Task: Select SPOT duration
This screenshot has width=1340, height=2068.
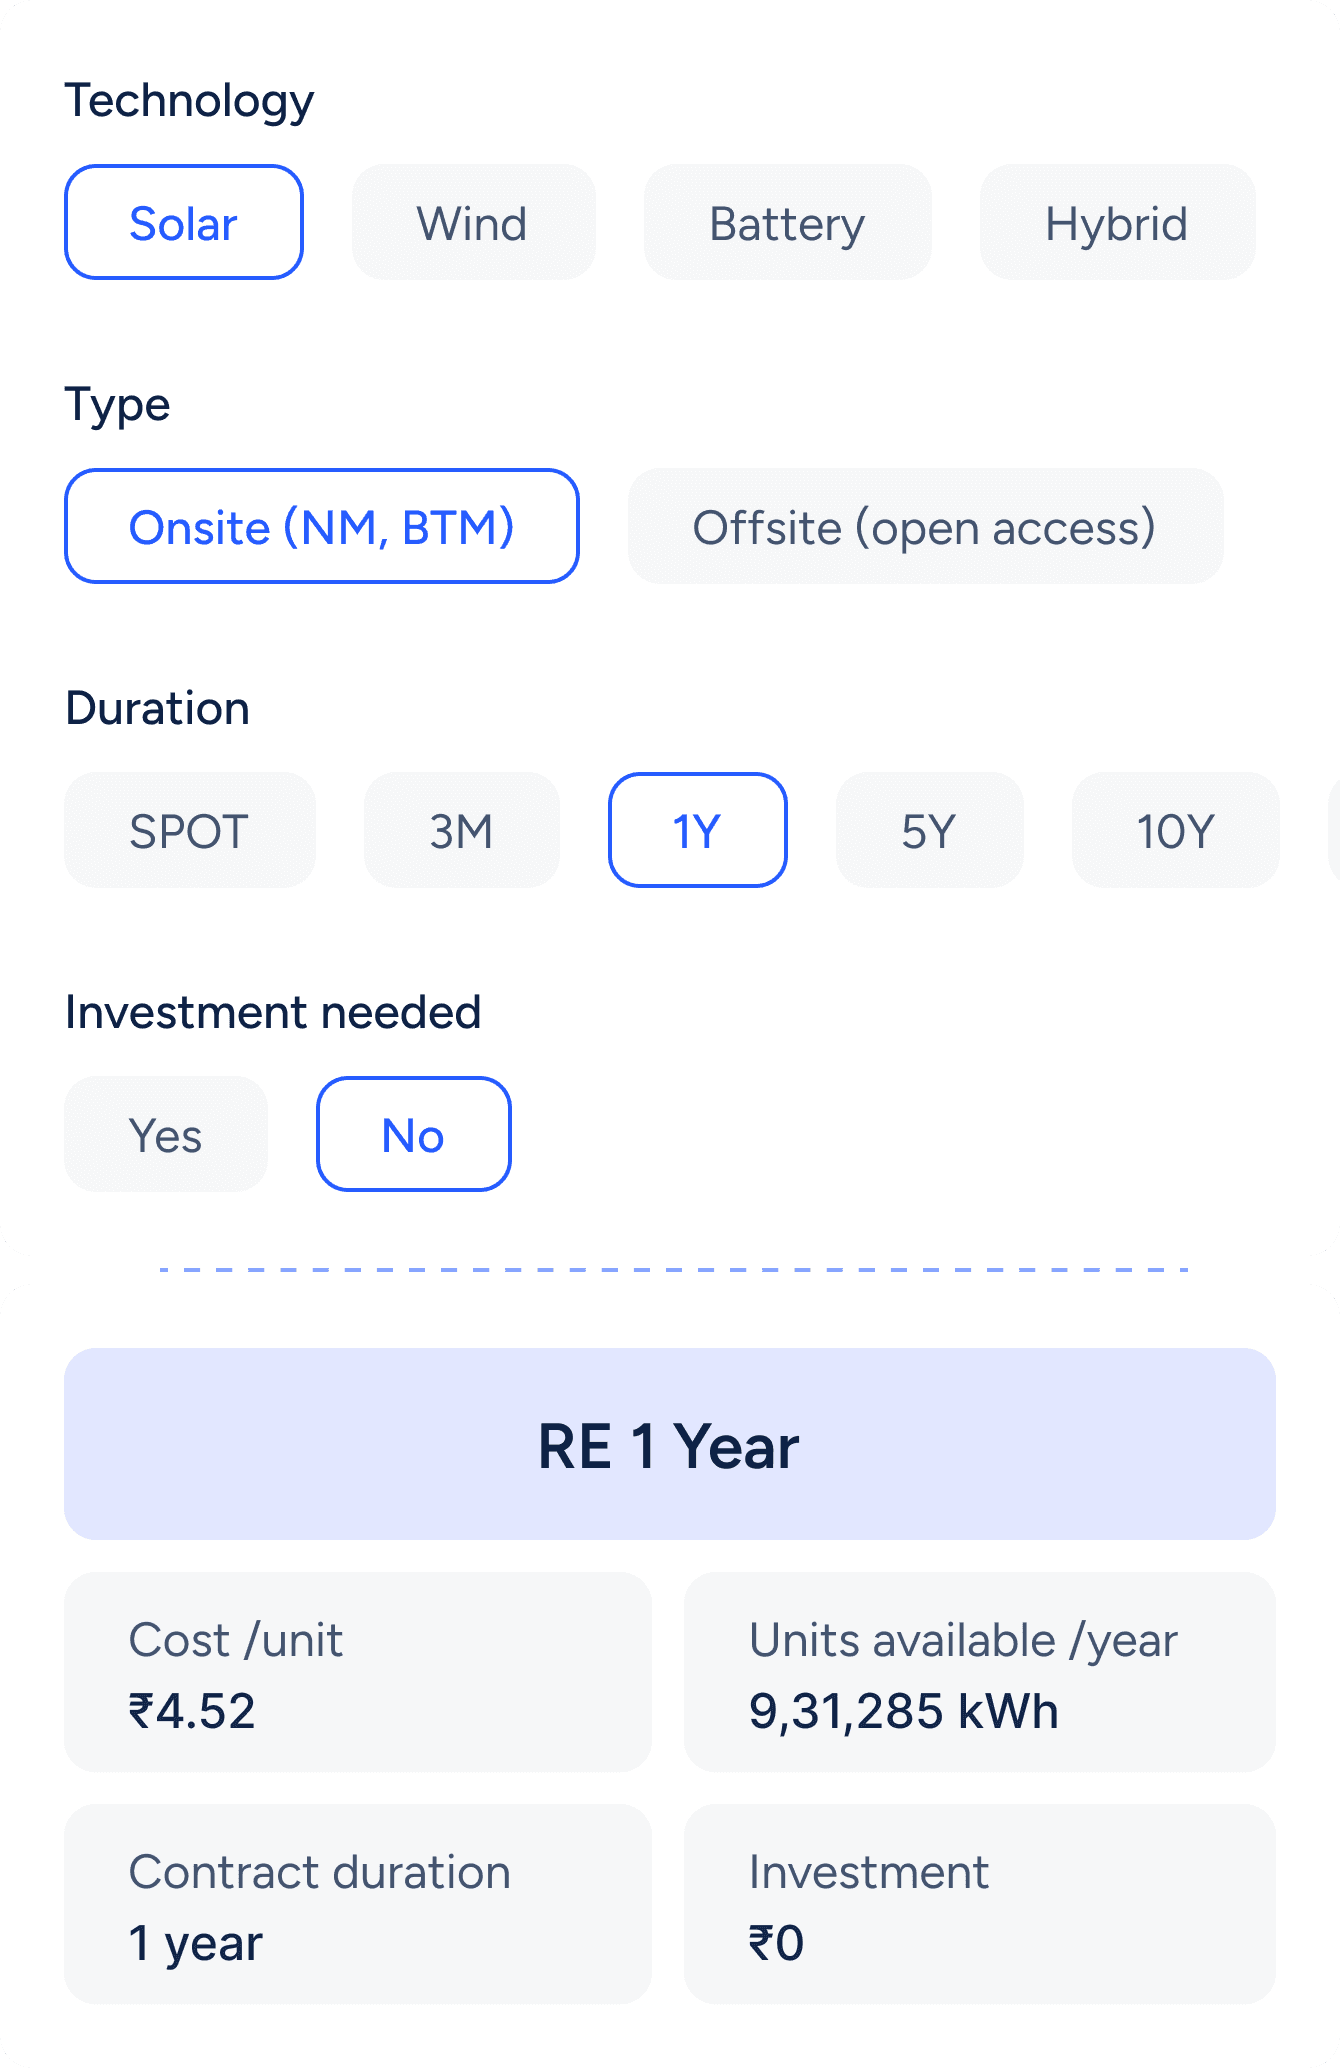Action: 190,830
